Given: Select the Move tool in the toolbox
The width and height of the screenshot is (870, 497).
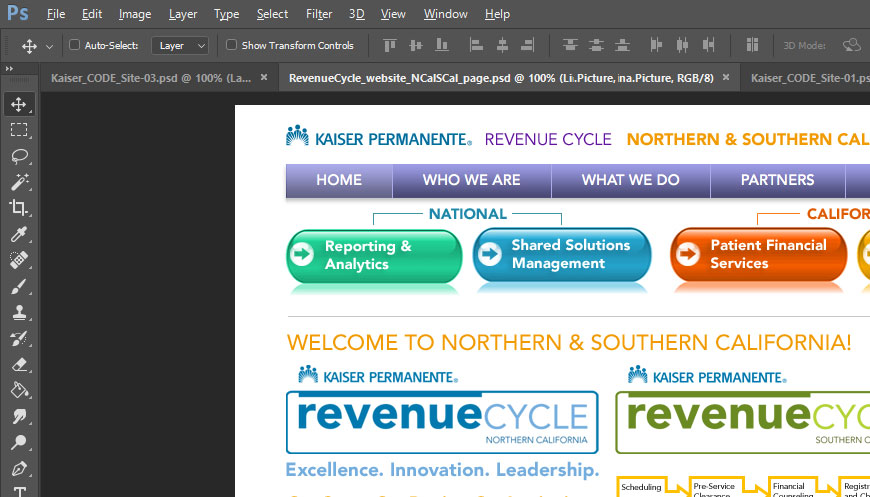Looking at the screenshot, I should pyautogui.click(x=19, y=104).
